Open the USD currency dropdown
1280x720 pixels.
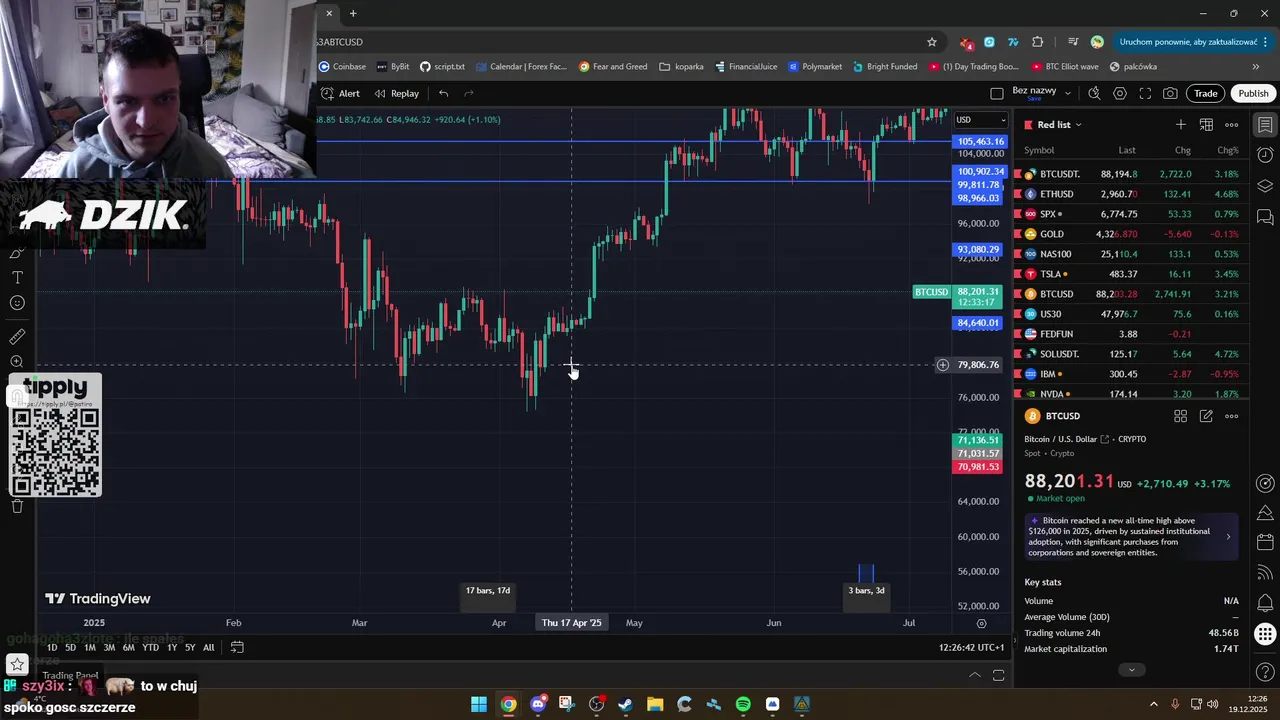[x=980, y=120]
